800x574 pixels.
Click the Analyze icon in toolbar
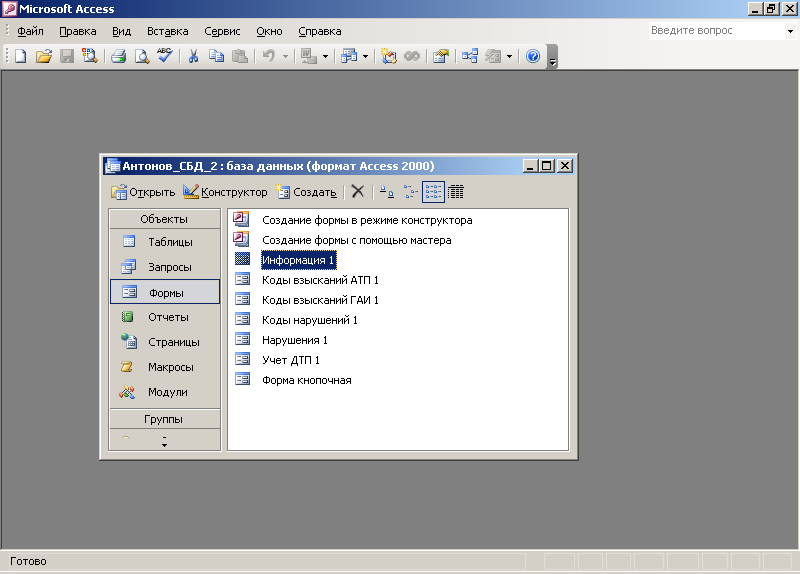[349, 56]
